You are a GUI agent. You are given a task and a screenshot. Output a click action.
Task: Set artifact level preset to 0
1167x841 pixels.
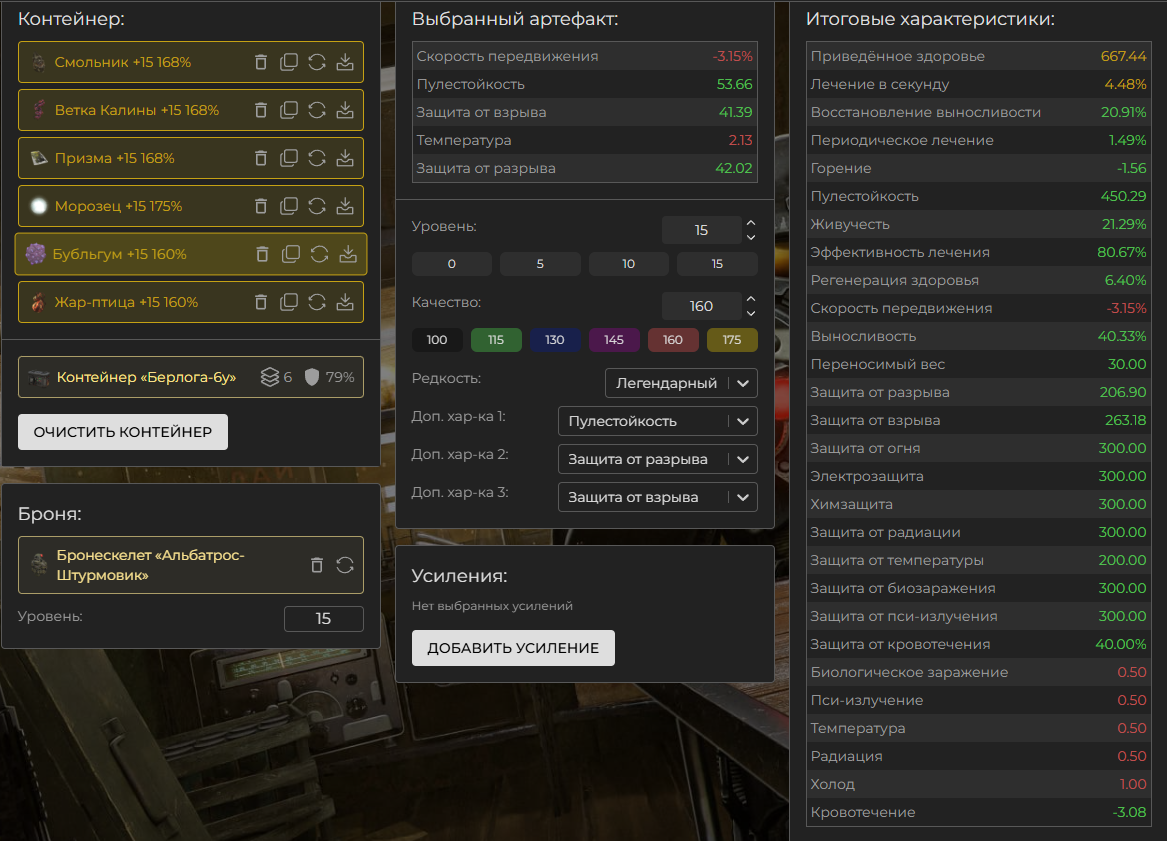click(452, 264)
